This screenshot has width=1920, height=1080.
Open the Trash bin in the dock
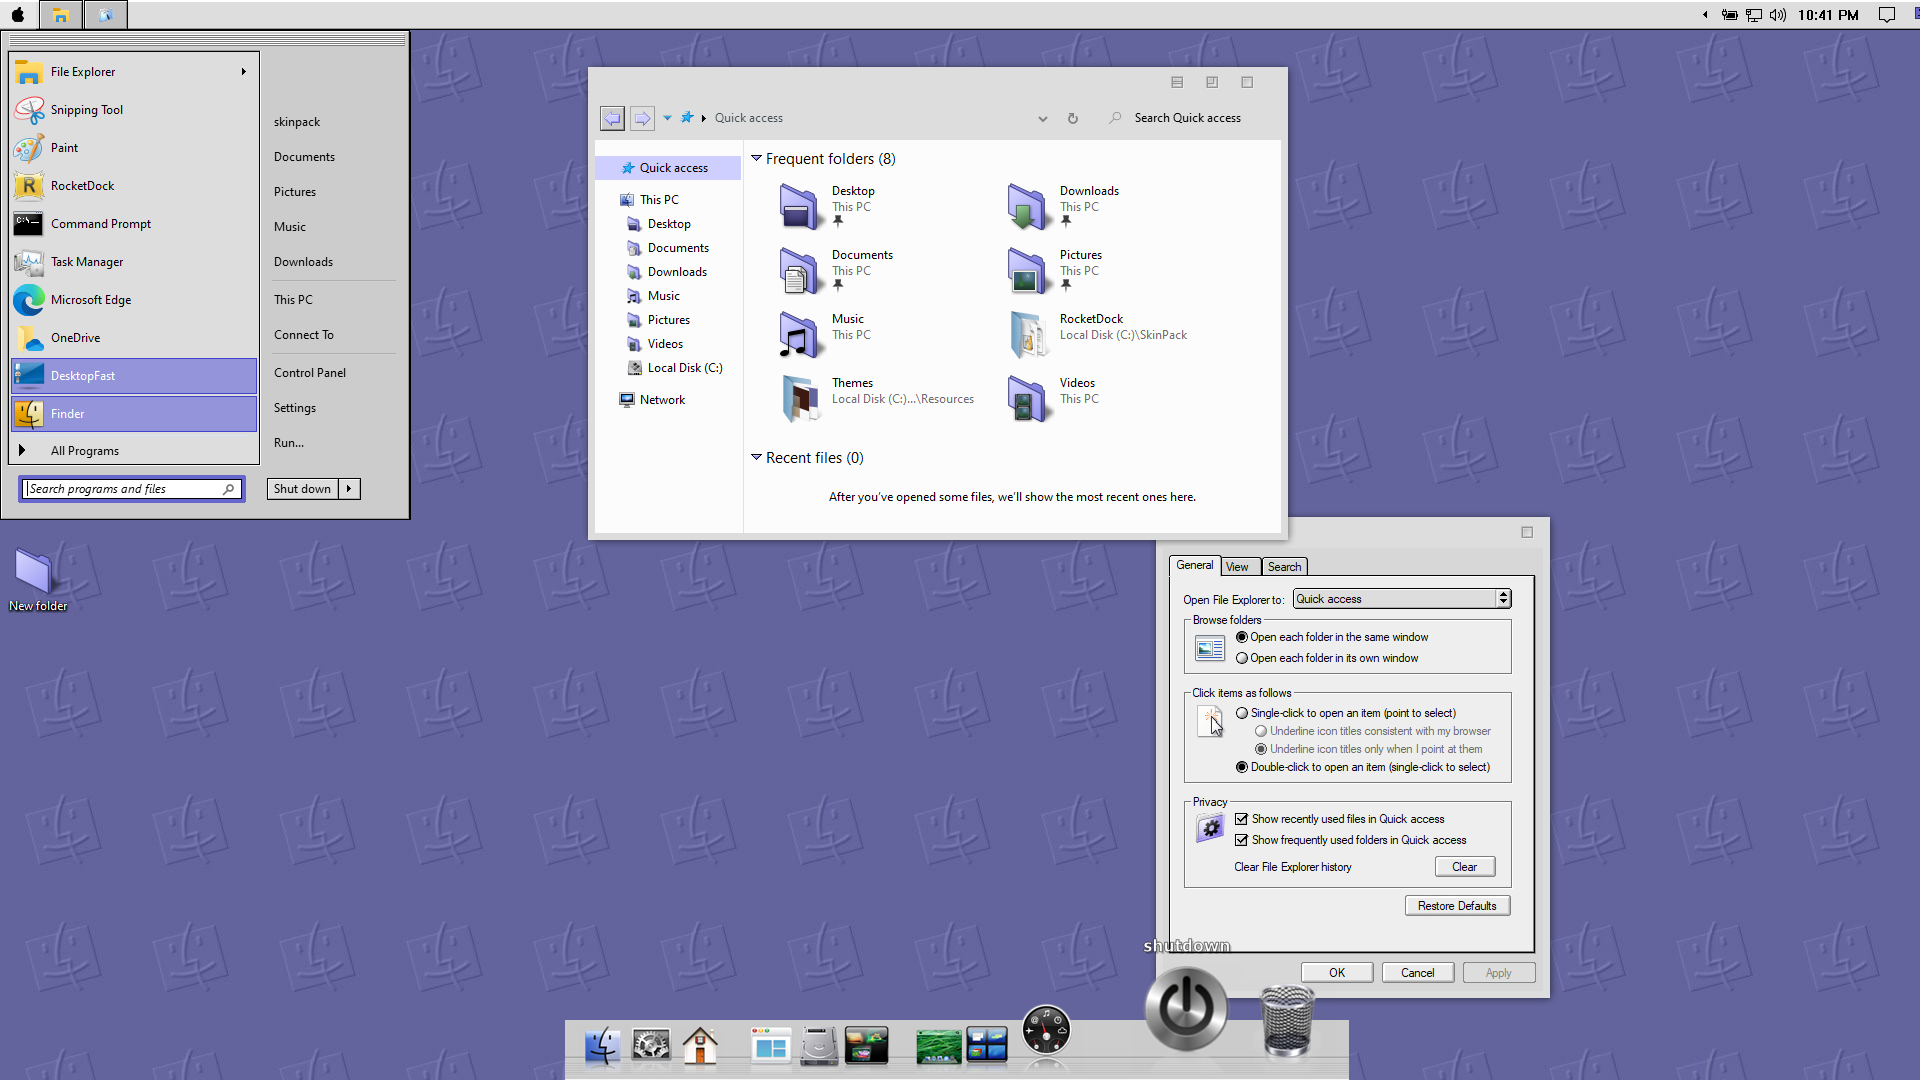click(x=1287, y=1022)
